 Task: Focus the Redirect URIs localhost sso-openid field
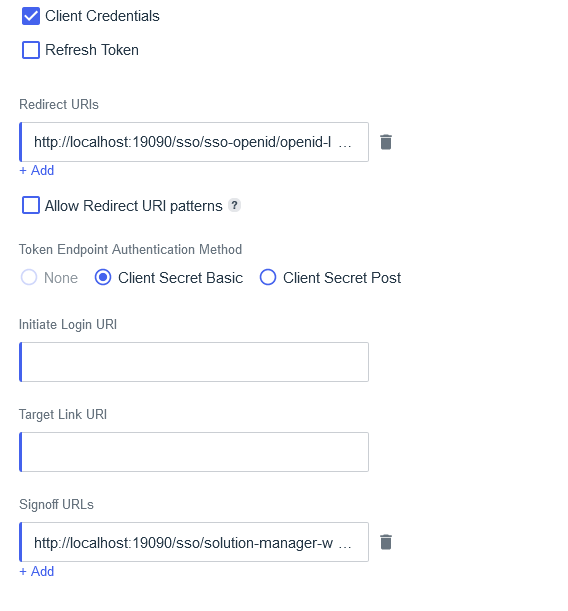(x=194, y=142)
